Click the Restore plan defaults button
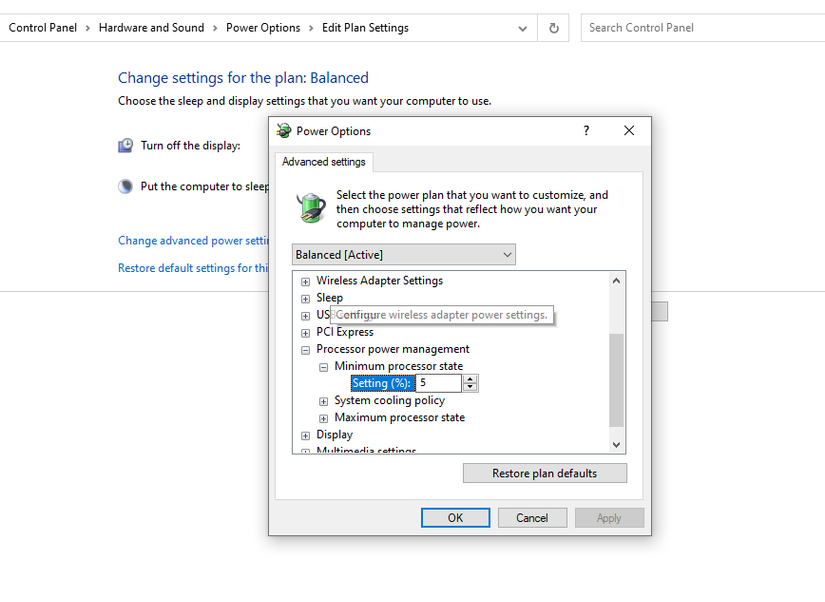Viewport: 825px width, 602px height. click(x=544, y=472)
